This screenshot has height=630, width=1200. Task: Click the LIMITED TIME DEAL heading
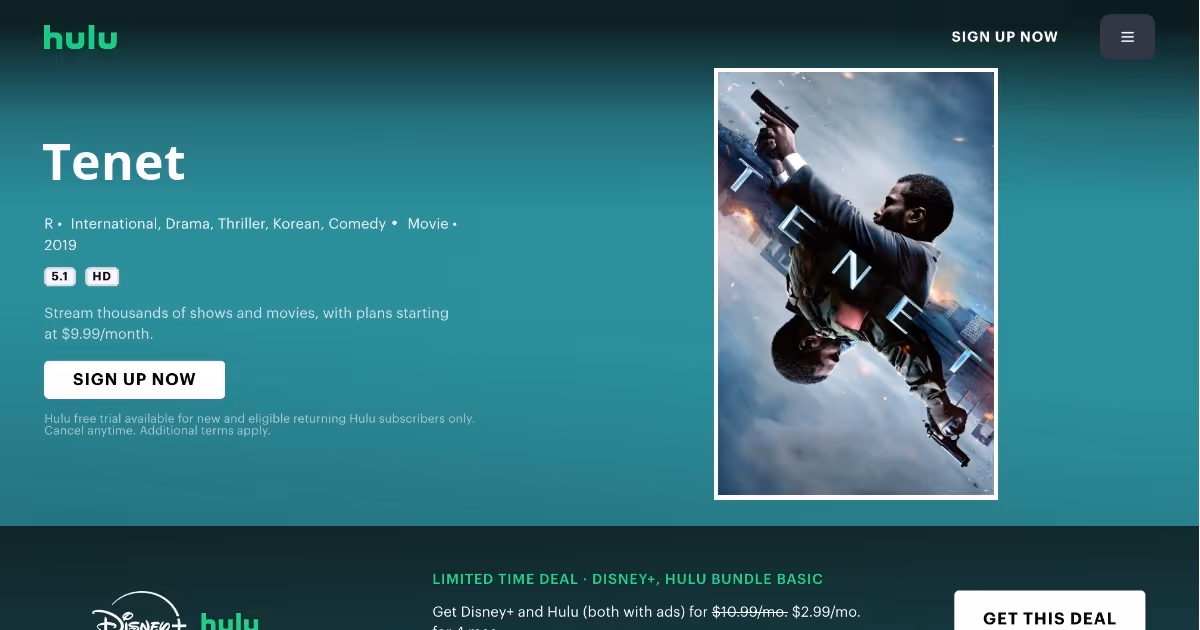pos(628,579)
